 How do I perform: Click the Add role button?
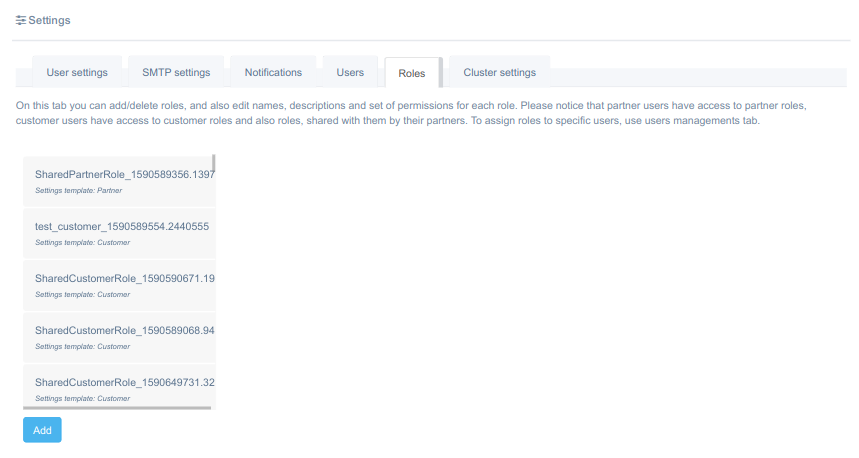42,430
